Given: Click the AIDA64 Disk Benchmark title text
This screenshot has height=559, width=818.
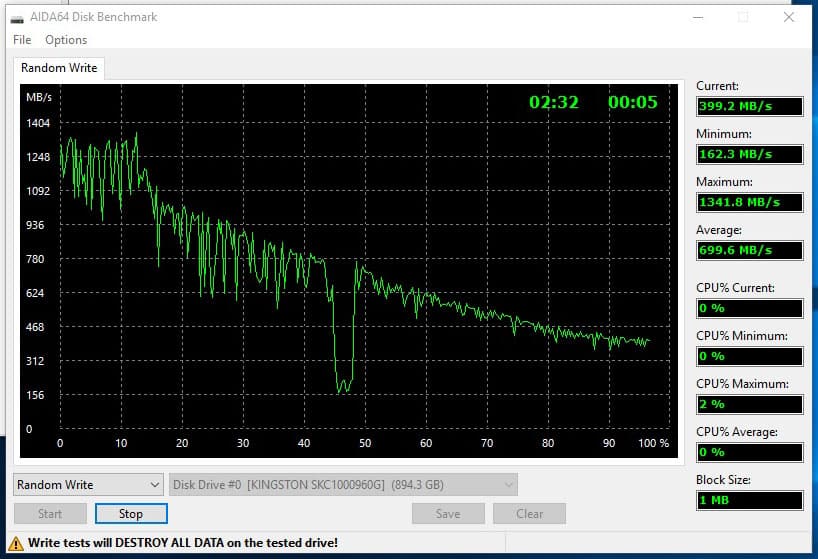Looking at the screenshot, I should pos(93,17).
